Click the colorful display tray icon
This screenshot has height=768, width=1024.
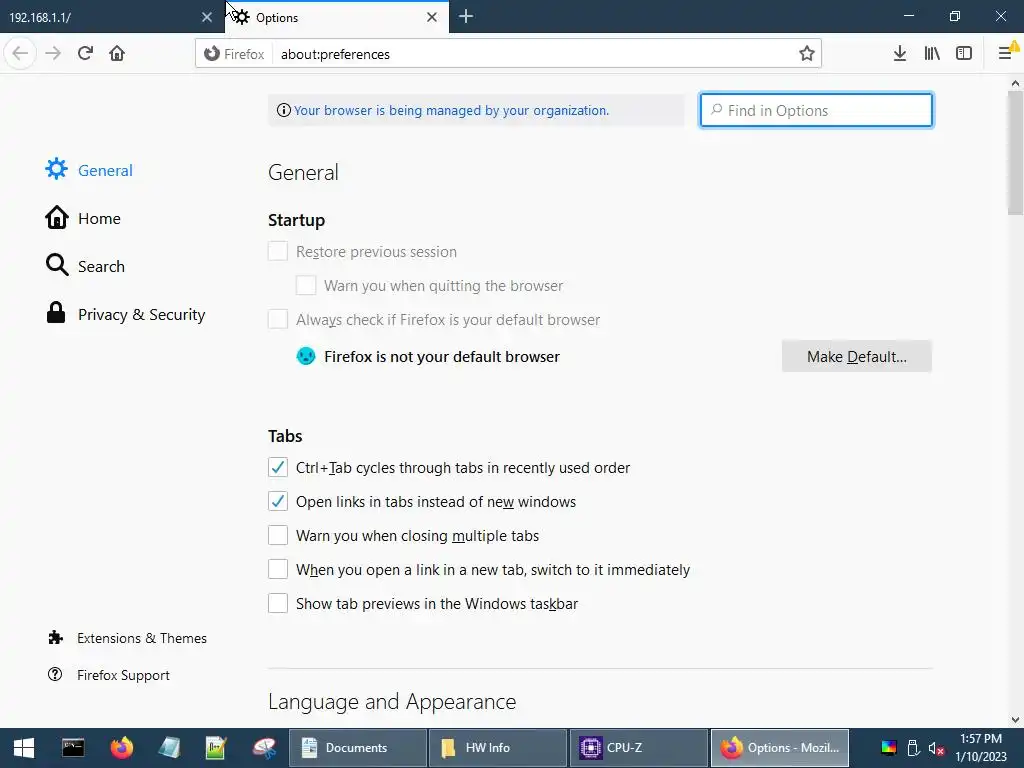tap(889, 748)
